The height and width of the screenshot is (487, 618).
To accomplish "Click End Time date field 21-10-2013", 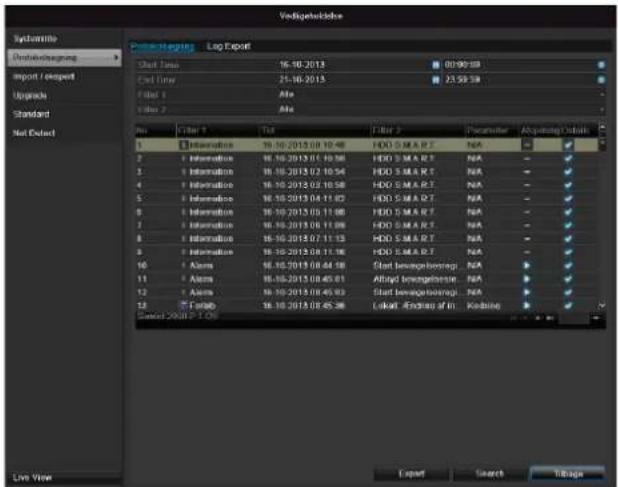I will (x=302, y=80).
